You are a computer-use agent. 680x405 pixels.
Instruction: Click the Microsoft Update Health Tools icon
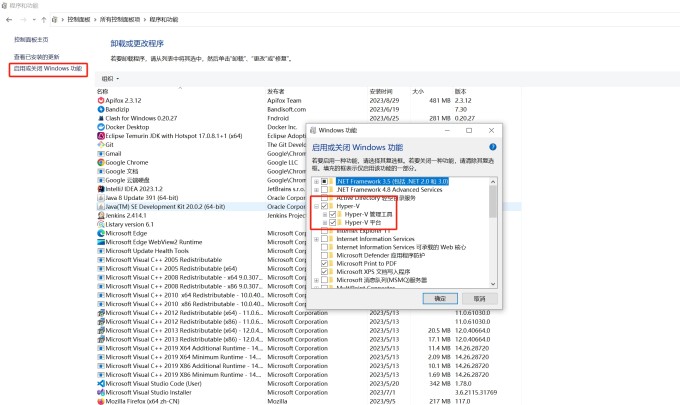pyautogui.click(x=101, y=251)
